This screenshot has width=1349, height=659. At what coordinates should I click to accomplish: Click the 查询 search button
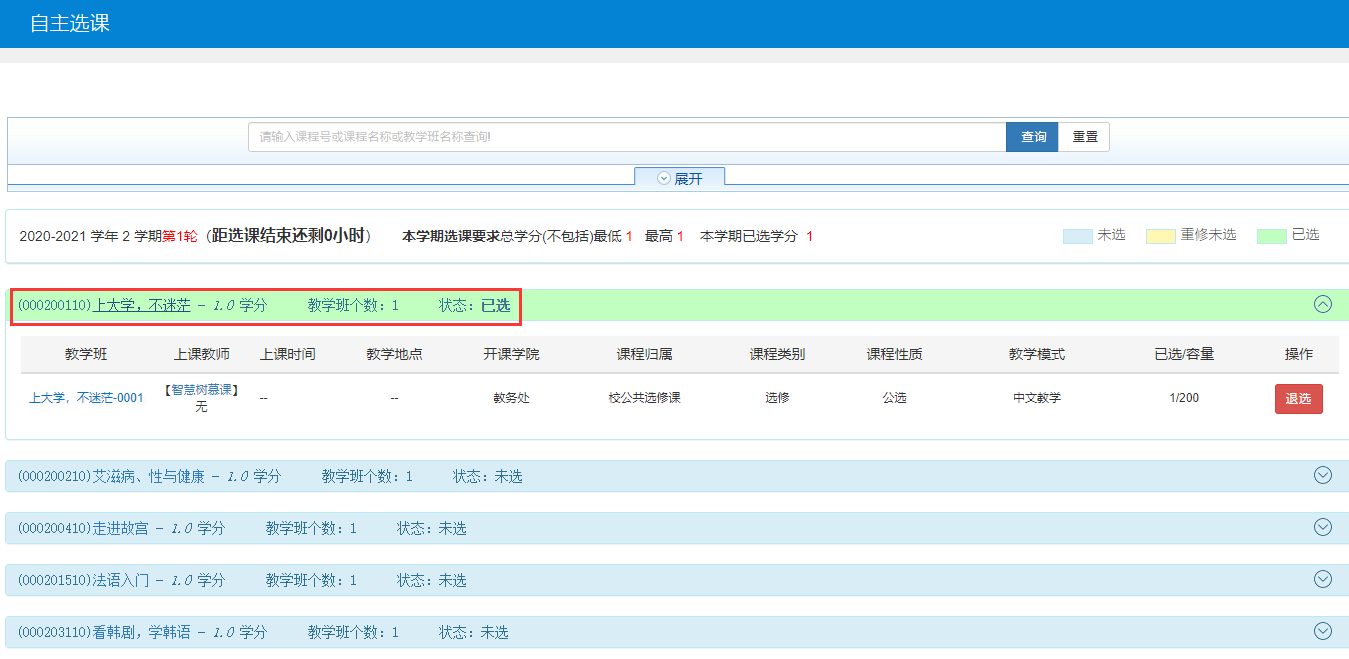click(1032, 137)
